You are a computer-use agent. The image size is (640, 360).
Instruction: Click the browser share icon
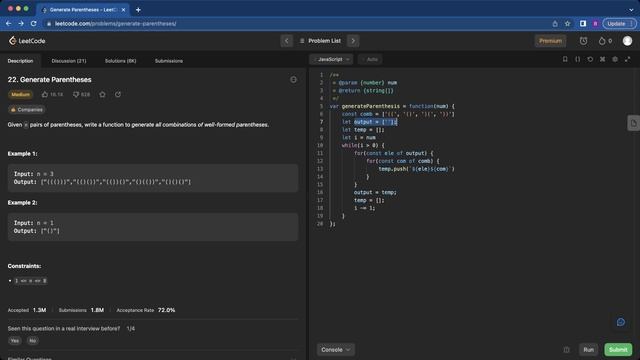coord(555,24)
